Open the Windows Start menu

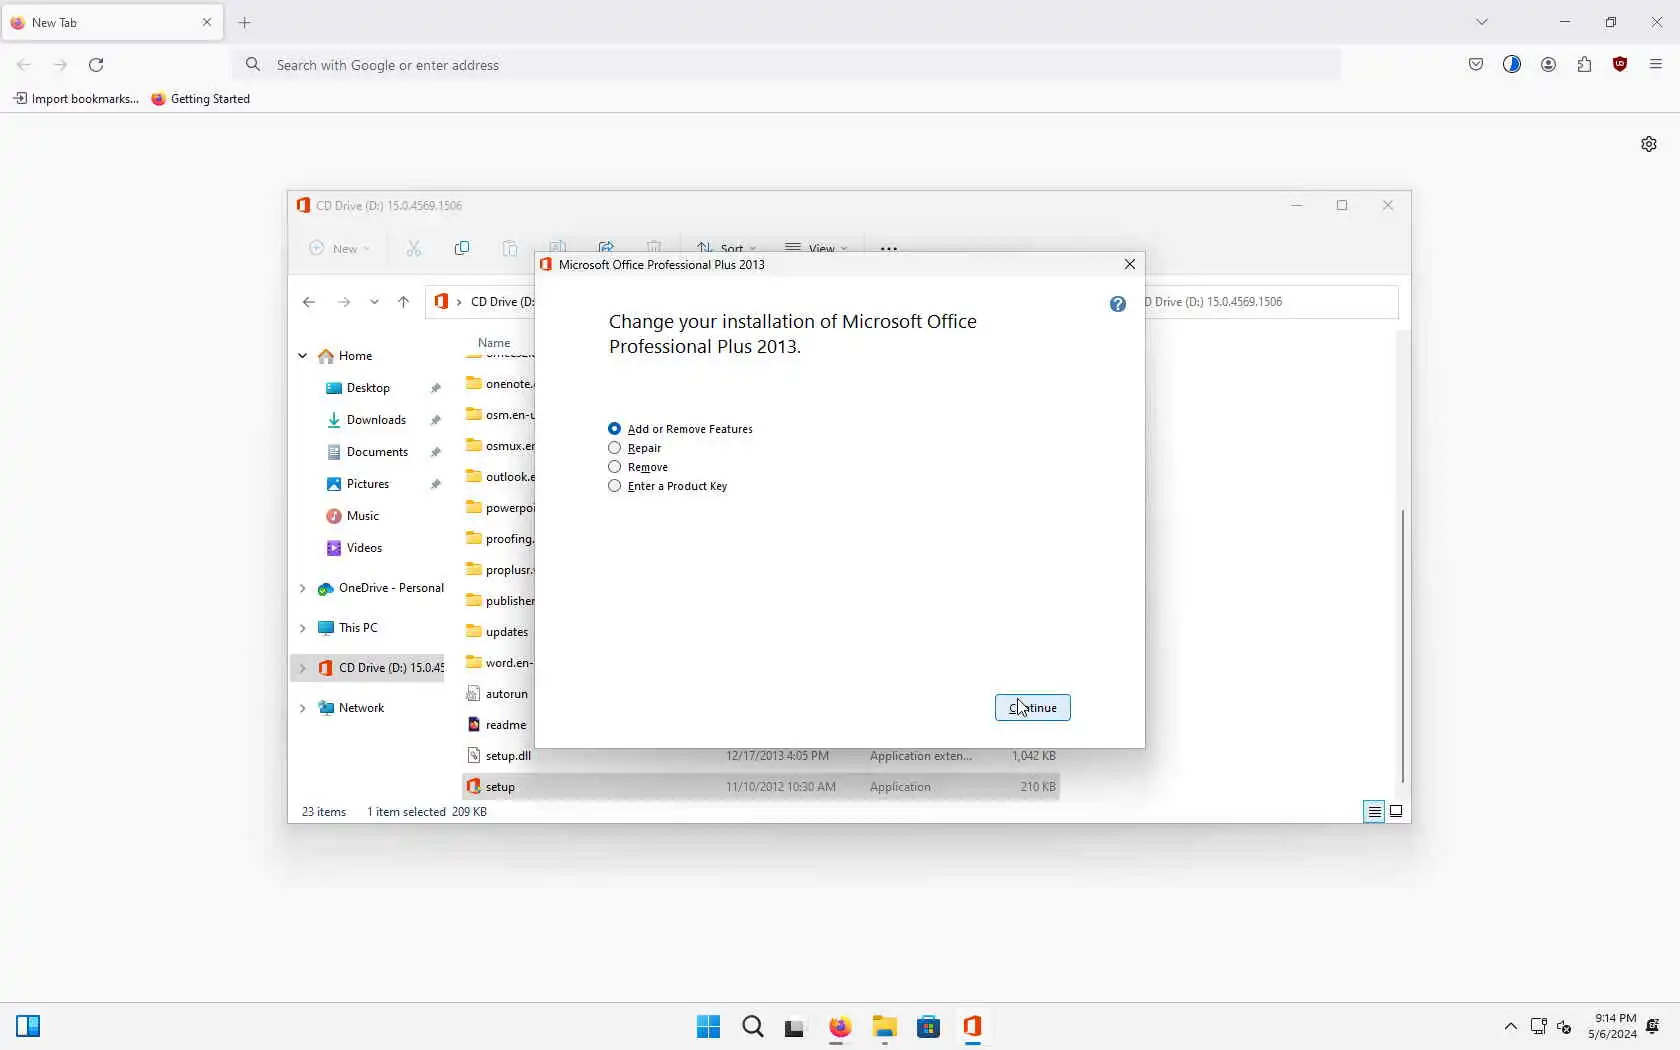708,1027
